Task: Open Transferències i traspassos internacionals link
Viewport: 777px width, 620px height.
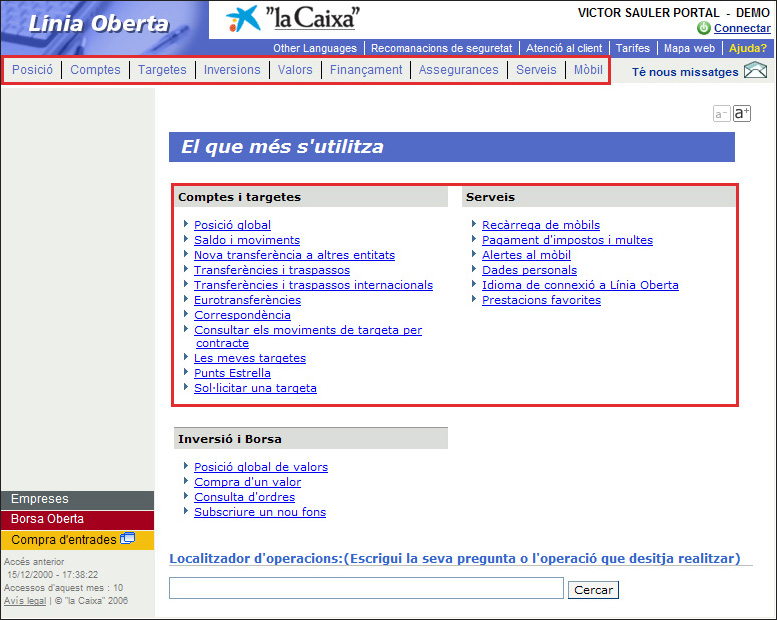Action: tap(313, 285)
